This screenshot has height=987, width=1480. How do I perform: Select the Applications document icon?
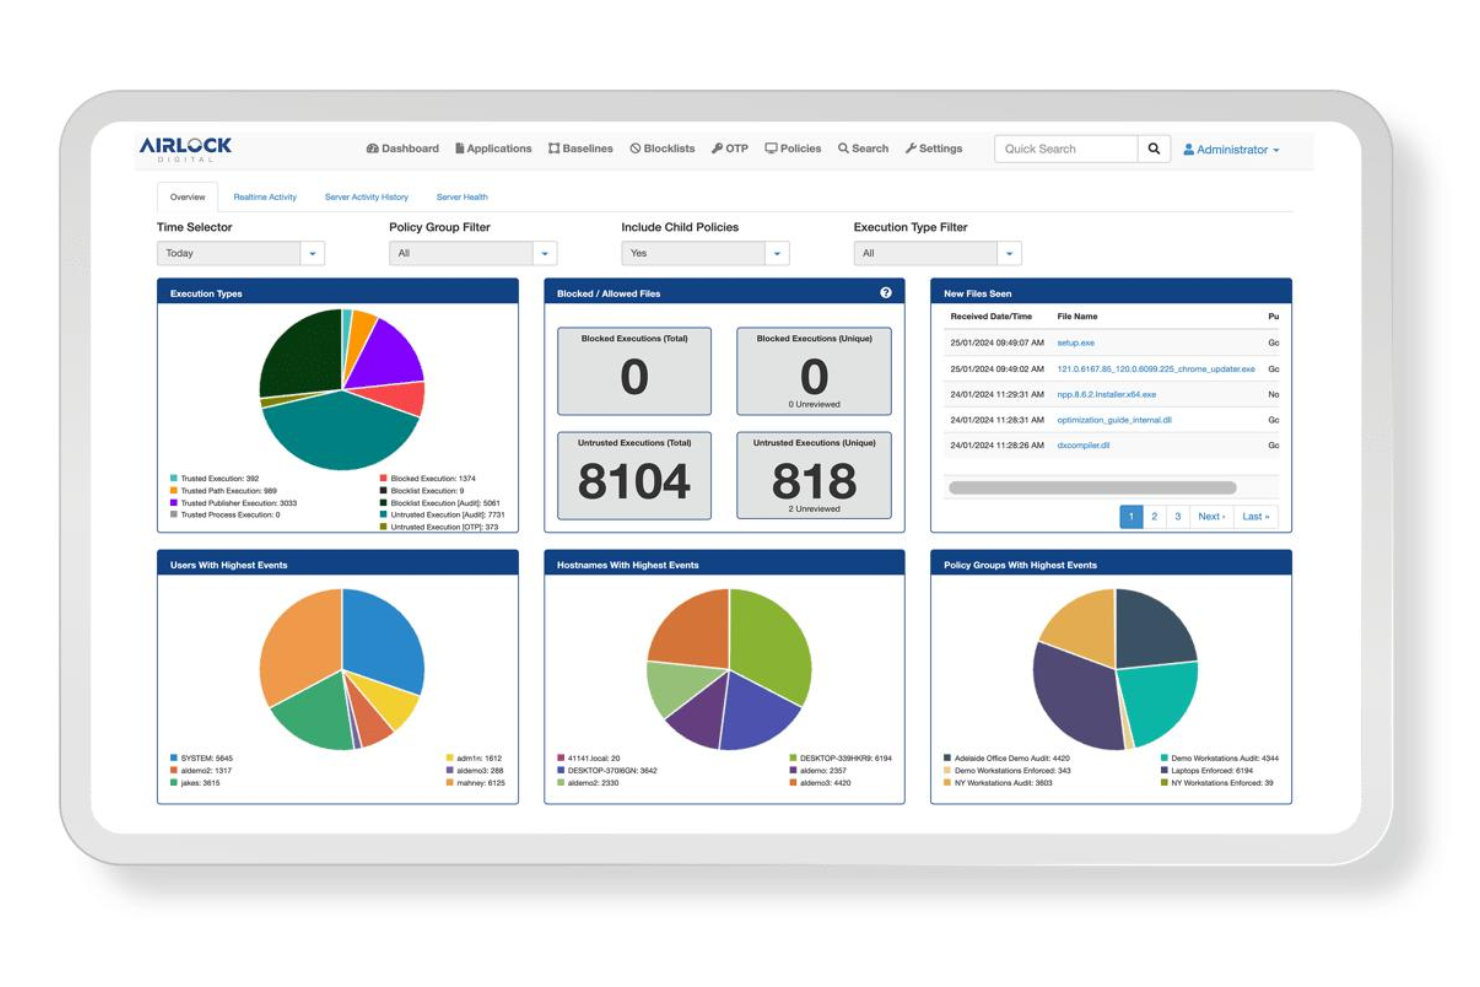[x=458, y=148]
